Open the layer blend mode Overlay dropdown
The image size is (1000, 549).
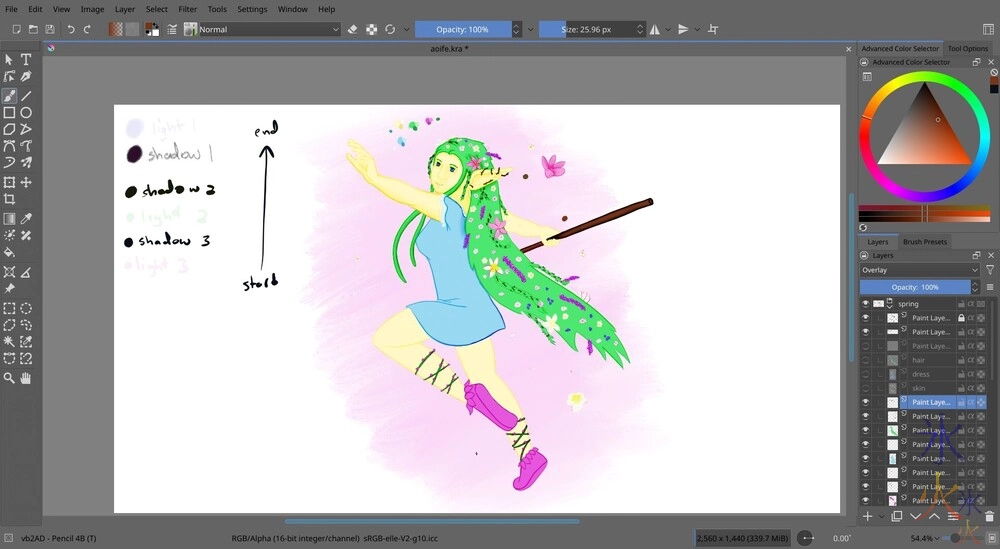[919, 270]
